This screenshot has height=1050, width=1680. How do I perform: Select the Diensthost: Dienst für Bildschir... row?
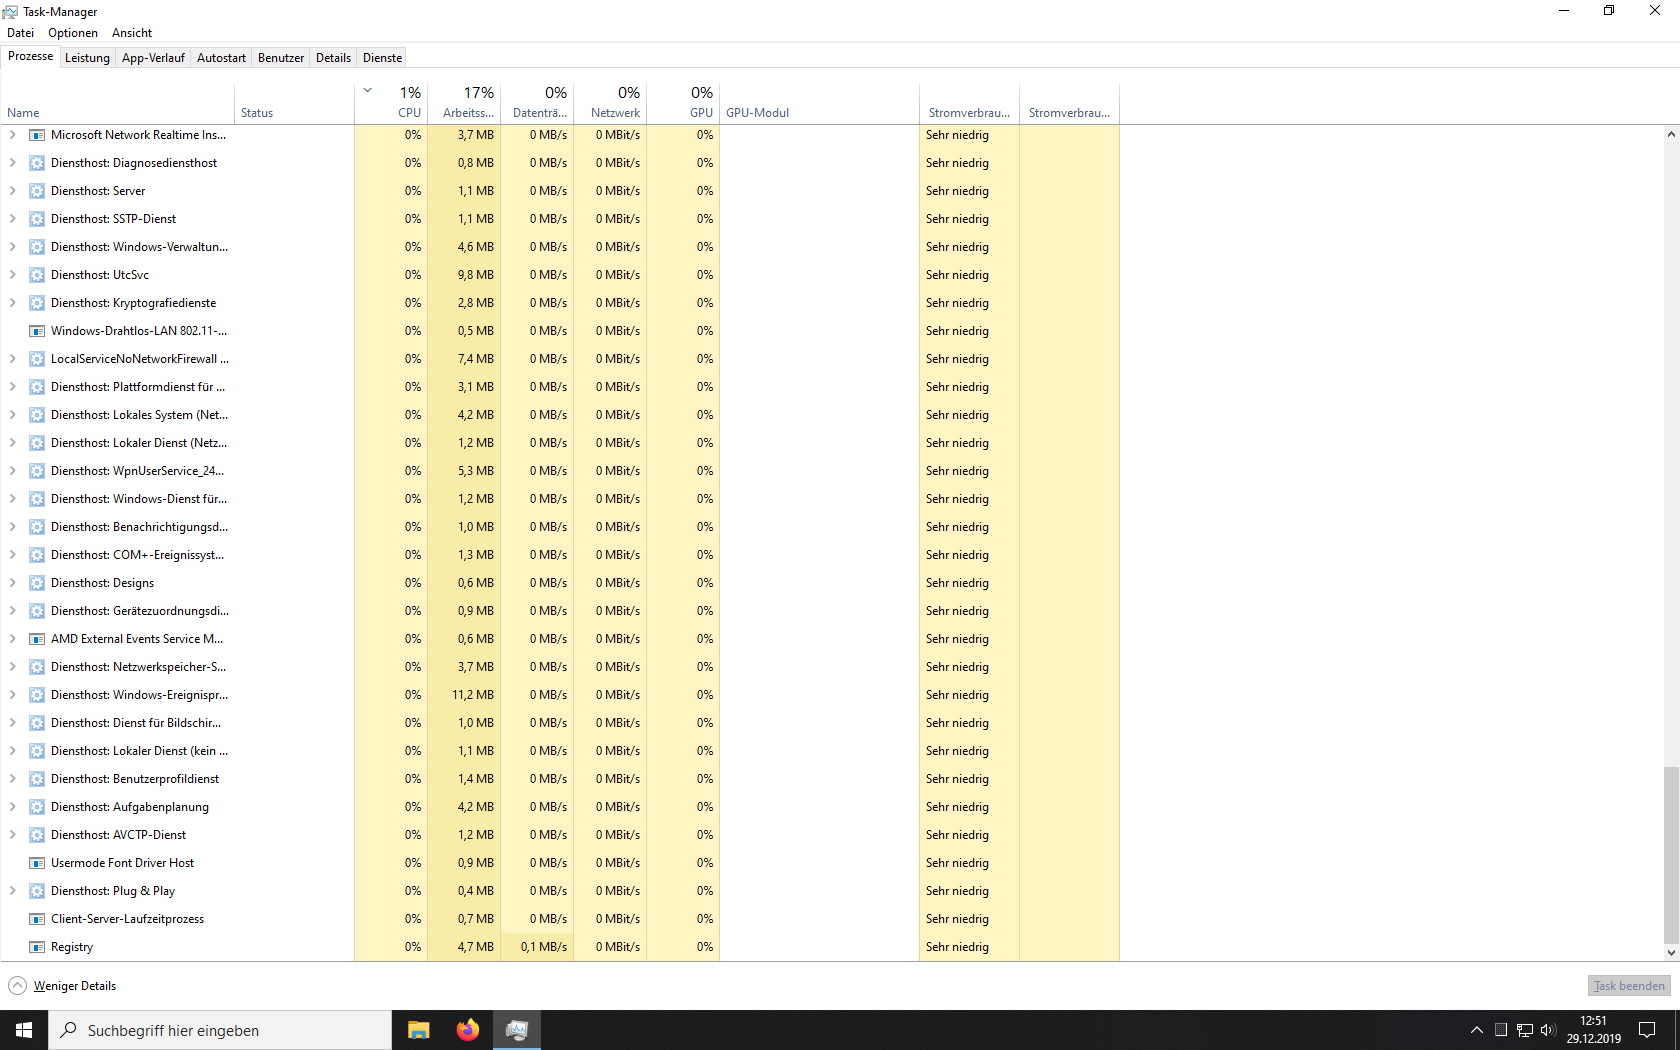(559, 723)
